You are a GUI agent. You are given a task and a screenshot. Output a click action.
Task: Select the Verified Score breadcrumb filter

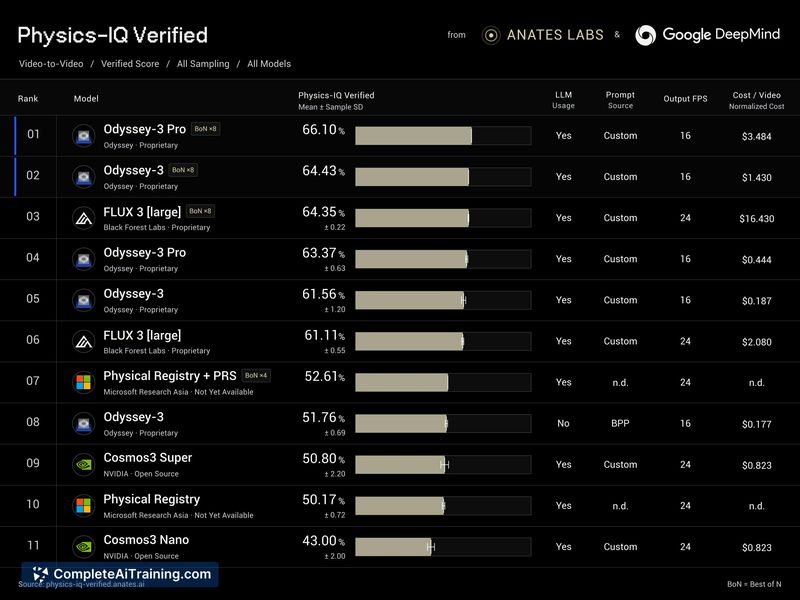coord(130,64)
